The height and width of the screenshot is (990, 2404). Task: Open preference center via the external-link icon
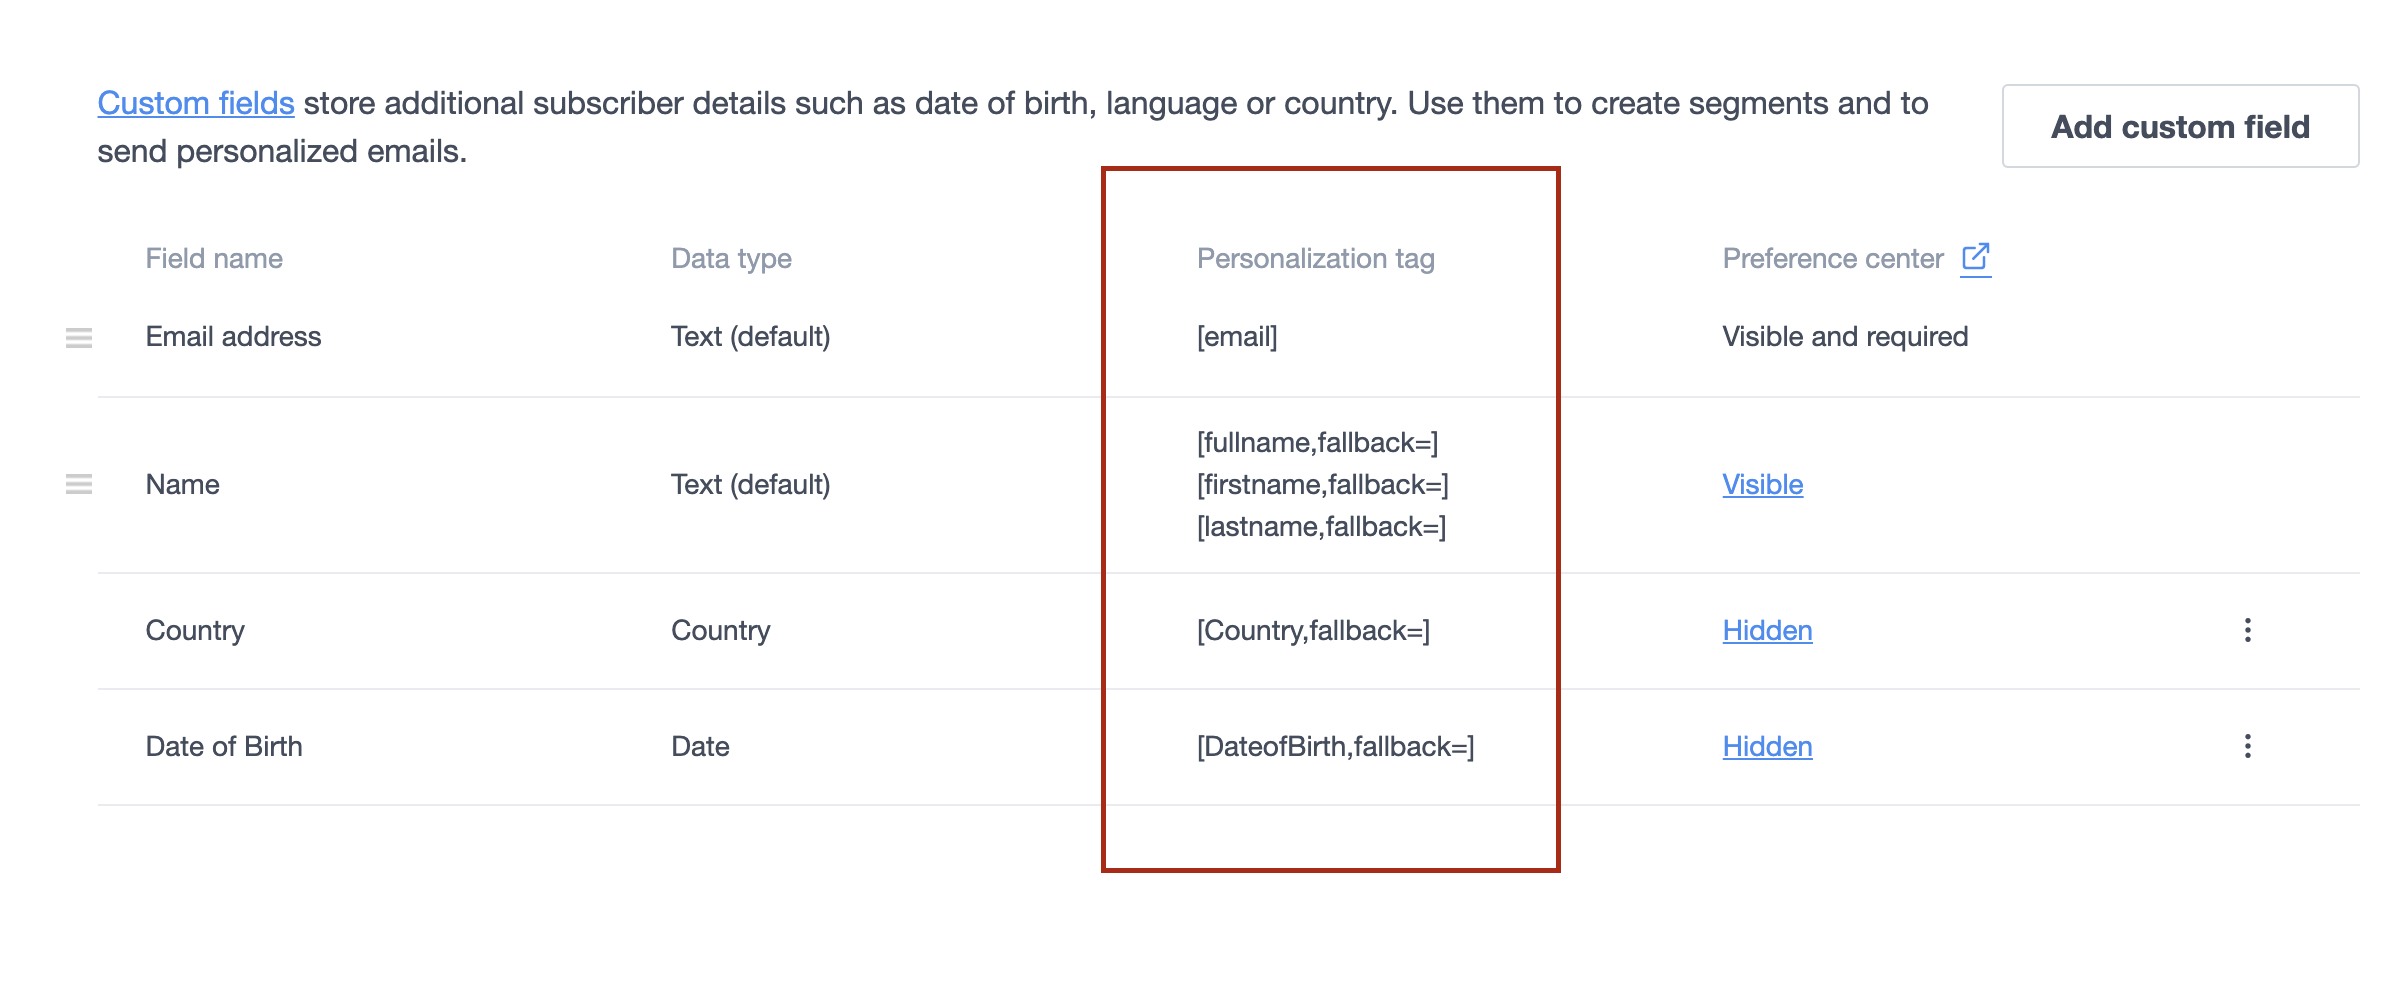click(1977, 257)
